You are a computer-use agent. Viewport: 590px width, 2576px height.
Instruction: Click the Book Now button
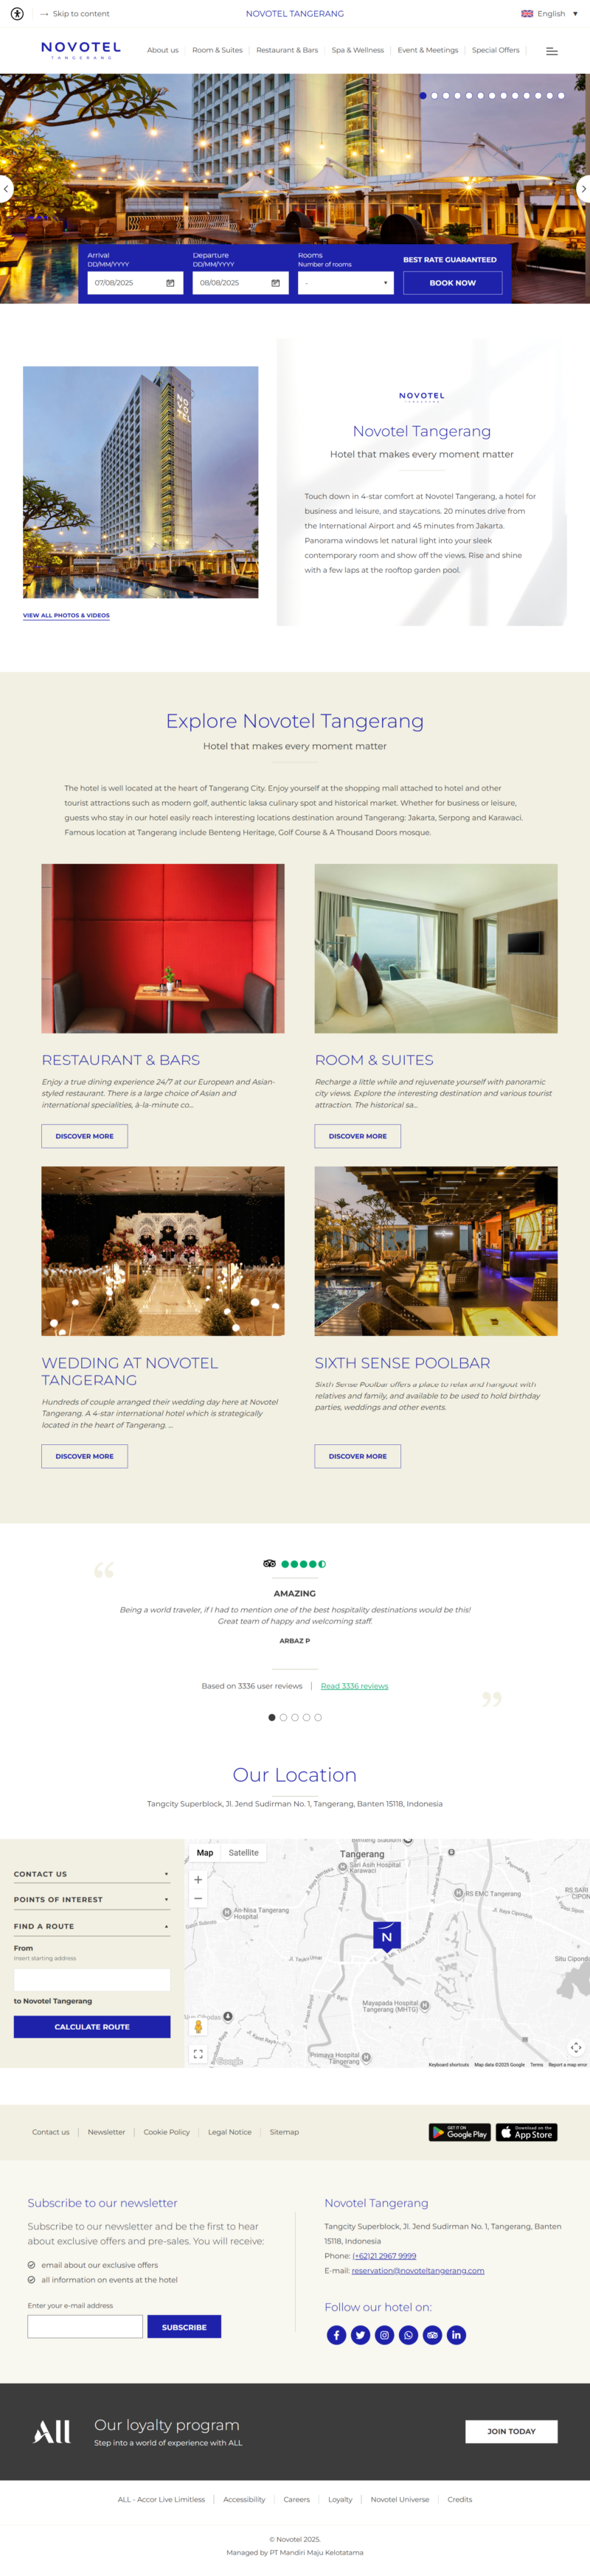(452, 283)
